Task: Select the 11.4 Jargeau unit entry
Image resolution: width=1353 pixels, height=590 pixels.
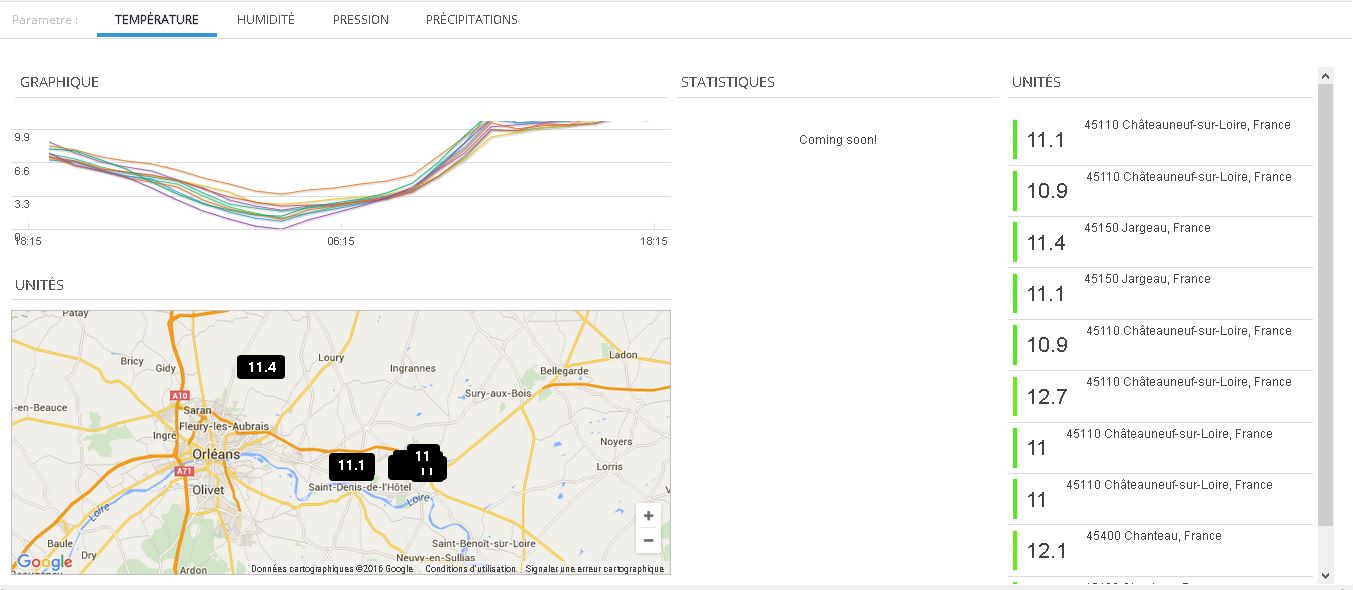Action: [x=1162, y=242]
